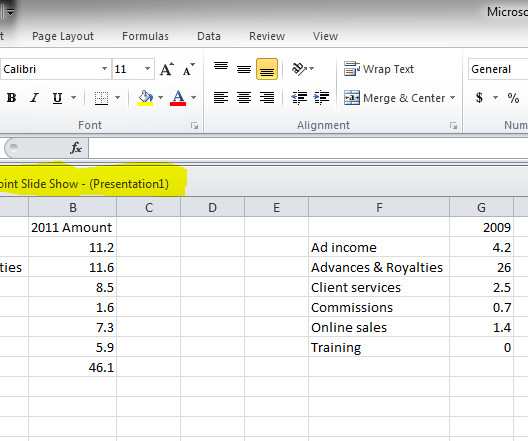528x441 pixels.
Task: Open Alignment dialog launcher
Action: tap(454, 126)
